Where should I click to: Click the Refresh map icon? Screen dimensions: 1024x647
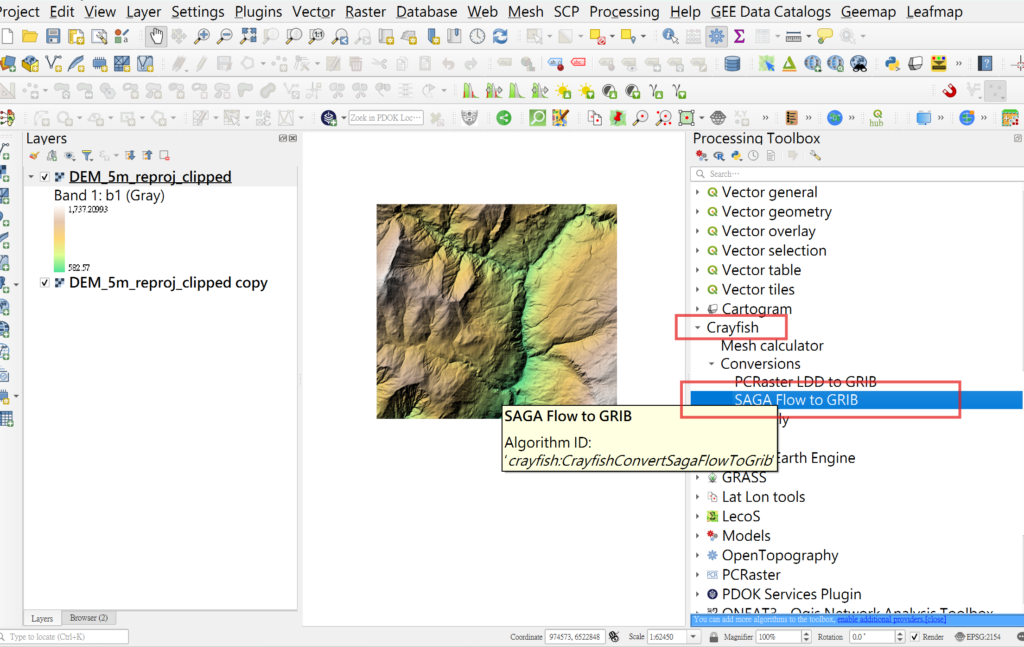[x=500, y=37]
